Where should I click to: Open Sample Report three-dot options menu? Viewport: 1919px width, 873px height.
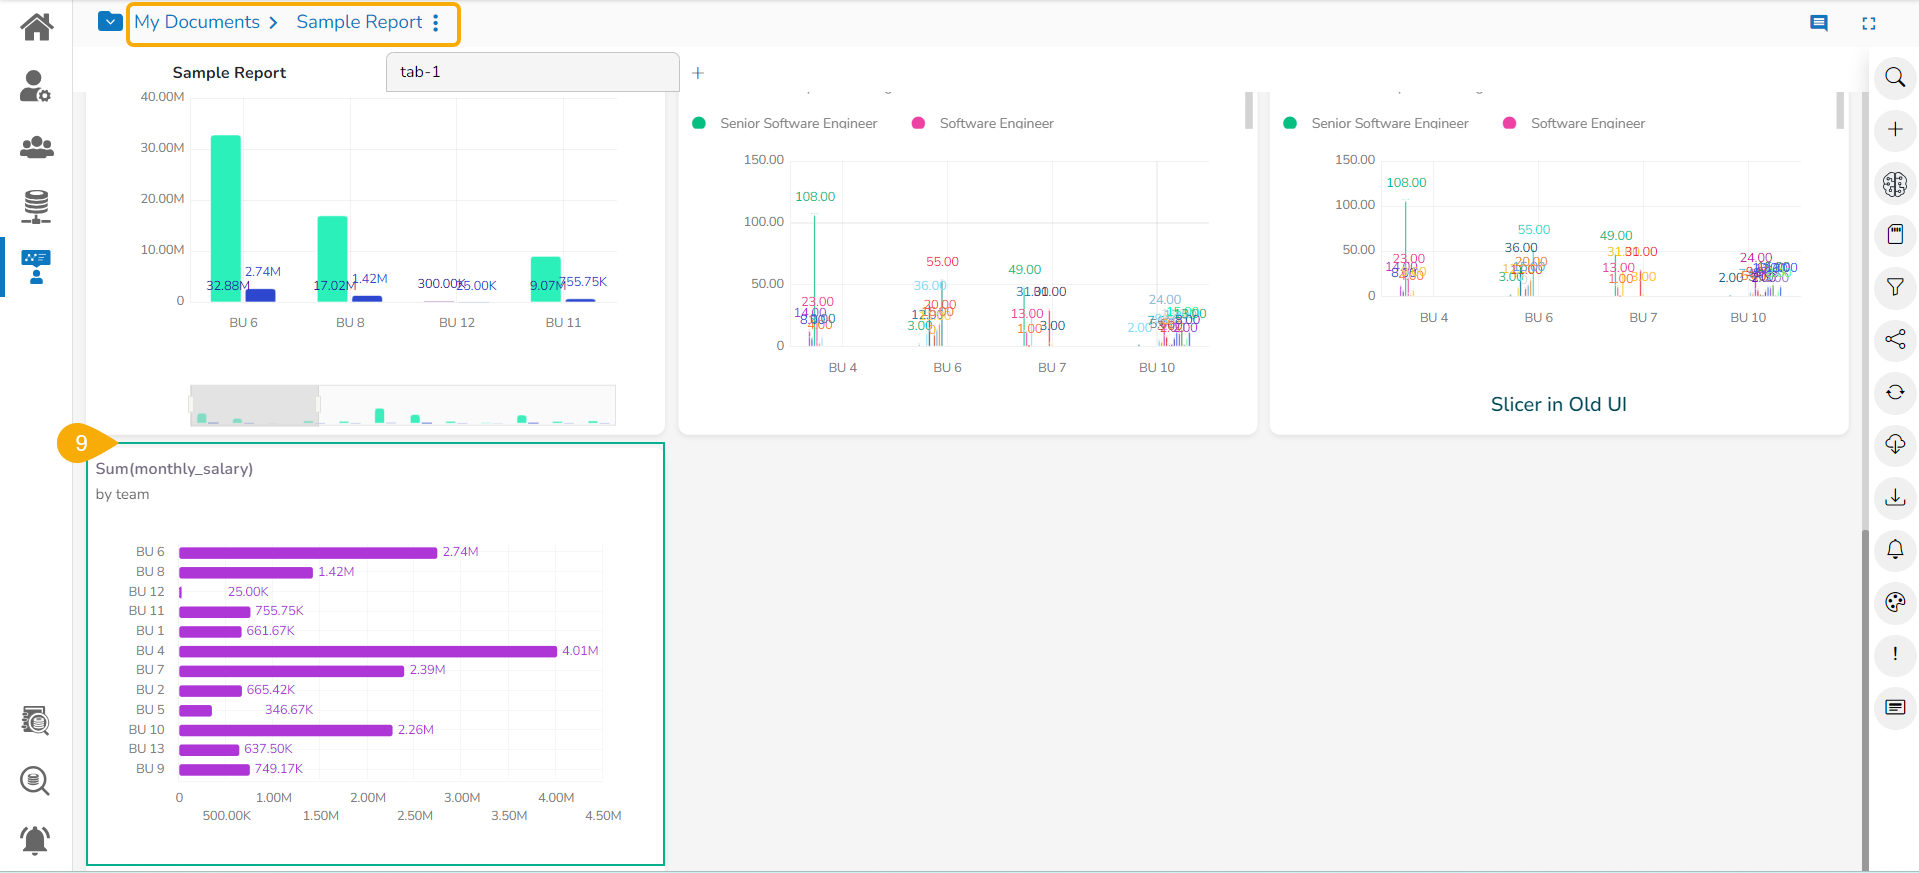436,23
